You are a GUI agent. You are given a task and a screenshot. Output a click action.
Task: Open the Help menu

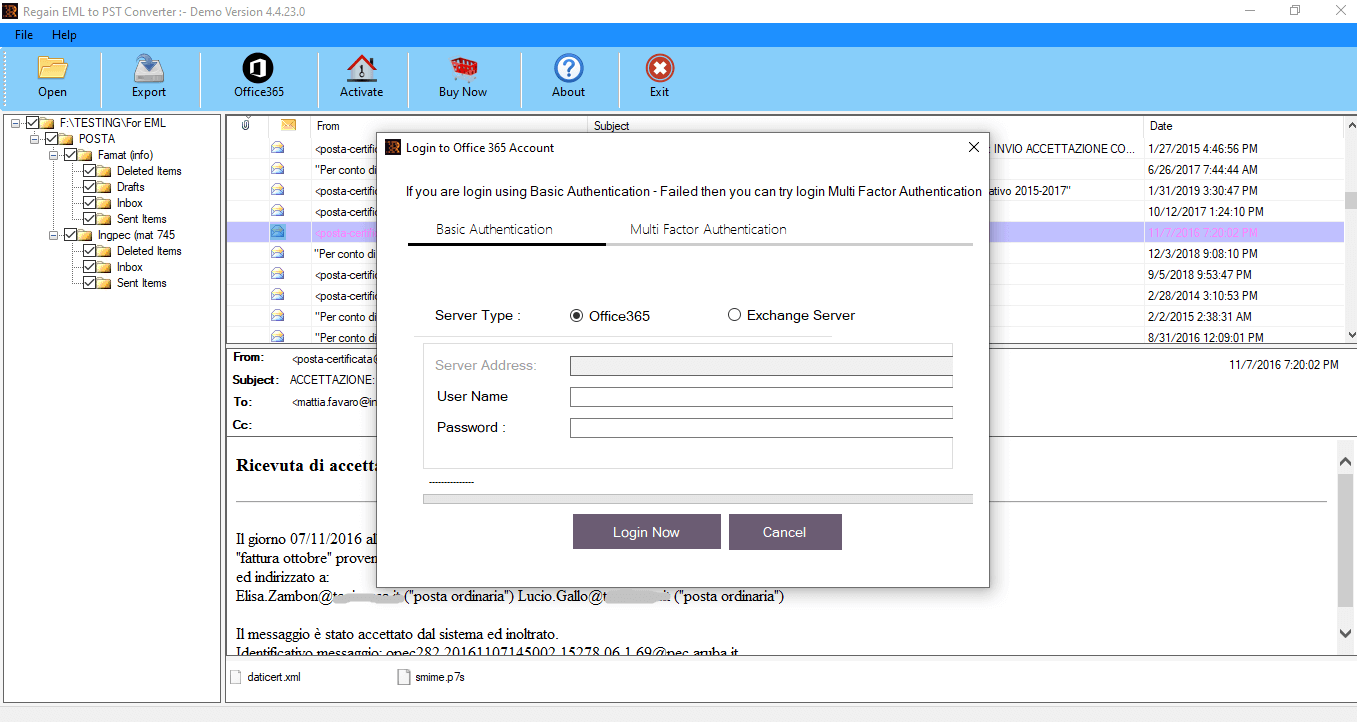pos(64,35)
